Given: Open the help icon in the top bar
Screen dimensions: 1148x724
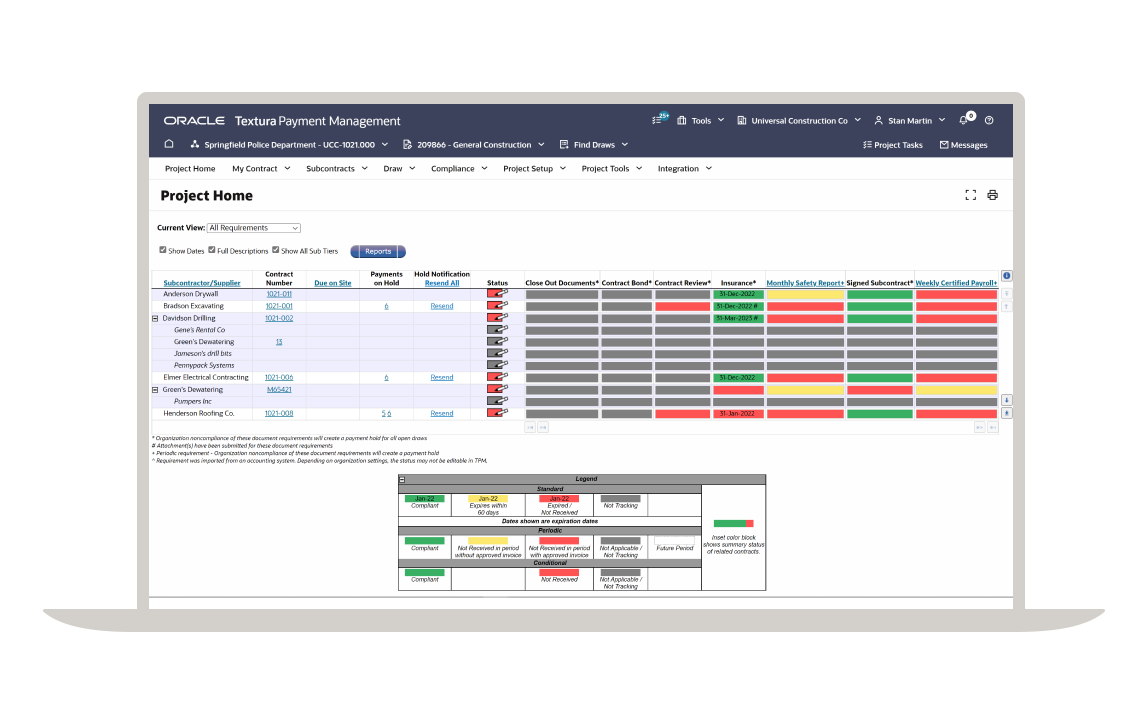Looking at the screenshot, I should (x=988, y=119).
